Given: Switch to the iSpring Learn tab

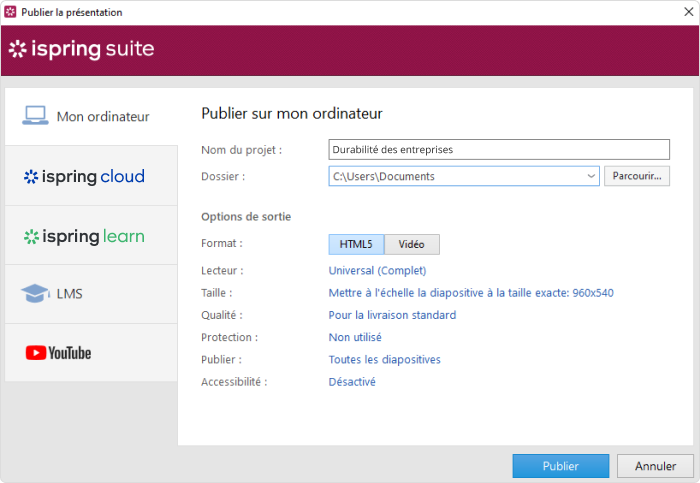Looking at the screenshot, I should click(x=91, y=235).
